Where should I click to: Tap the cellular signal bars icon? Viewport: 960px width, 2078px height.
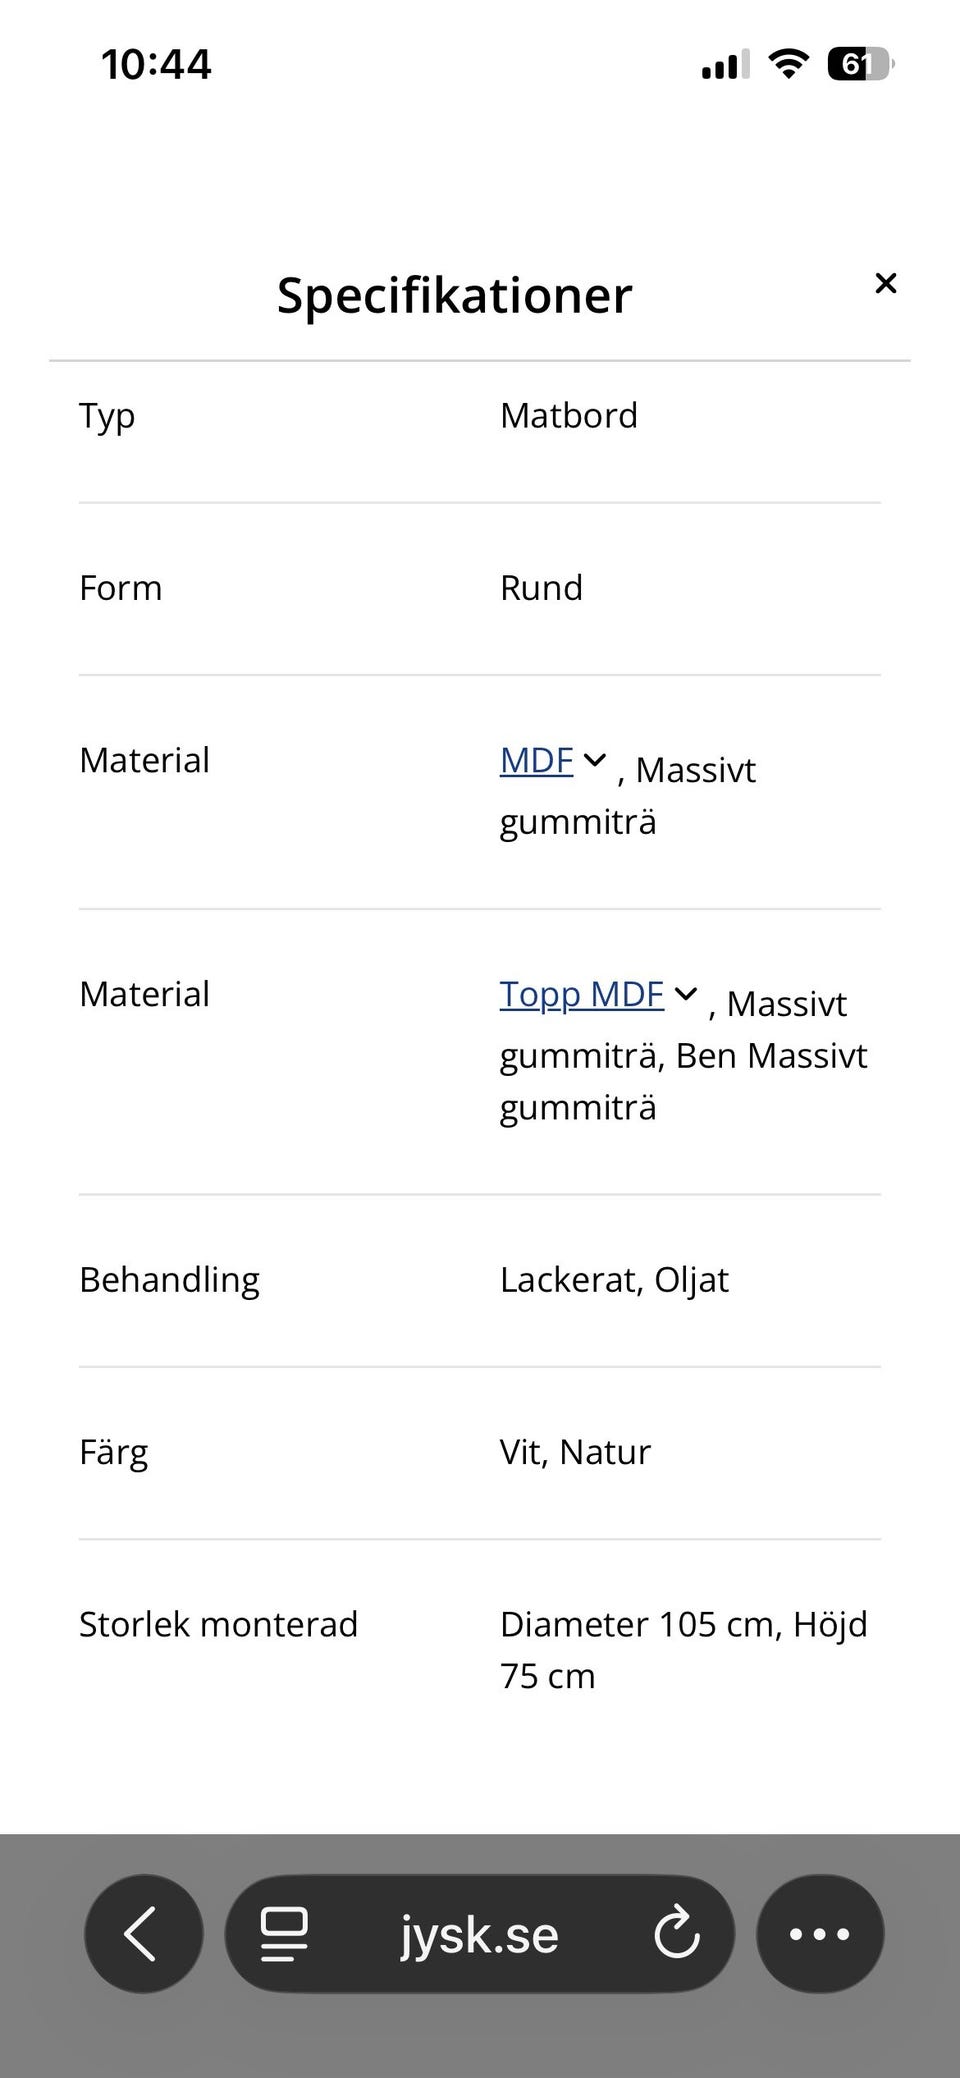coord(725,66)
